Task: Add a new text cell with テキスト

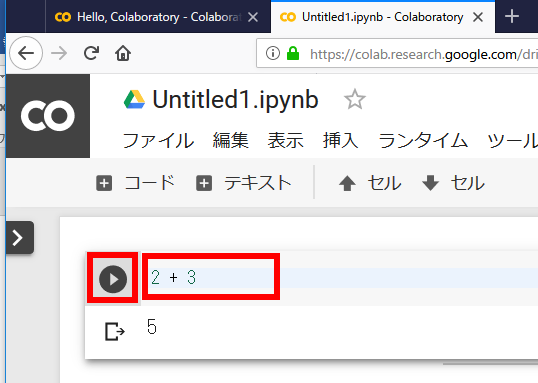Action: (x=244, y=183)
